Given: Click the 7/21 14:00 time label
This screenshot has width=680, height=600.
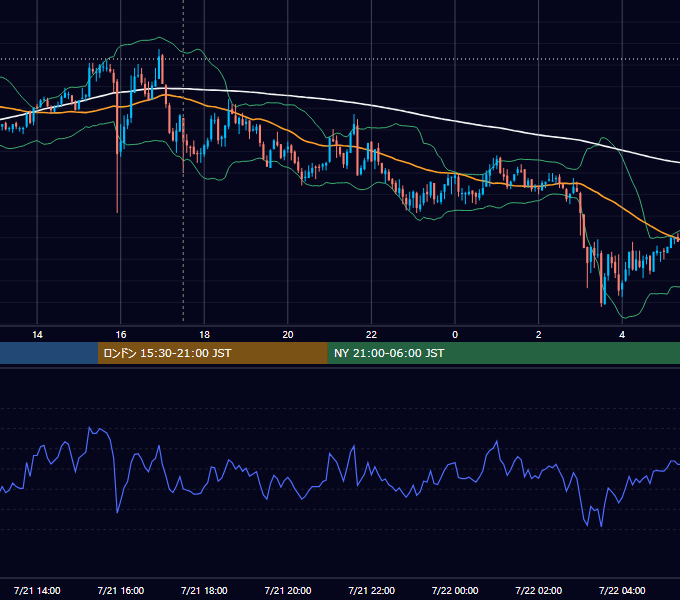Looking at the screenshot, I should coord(37,590).
